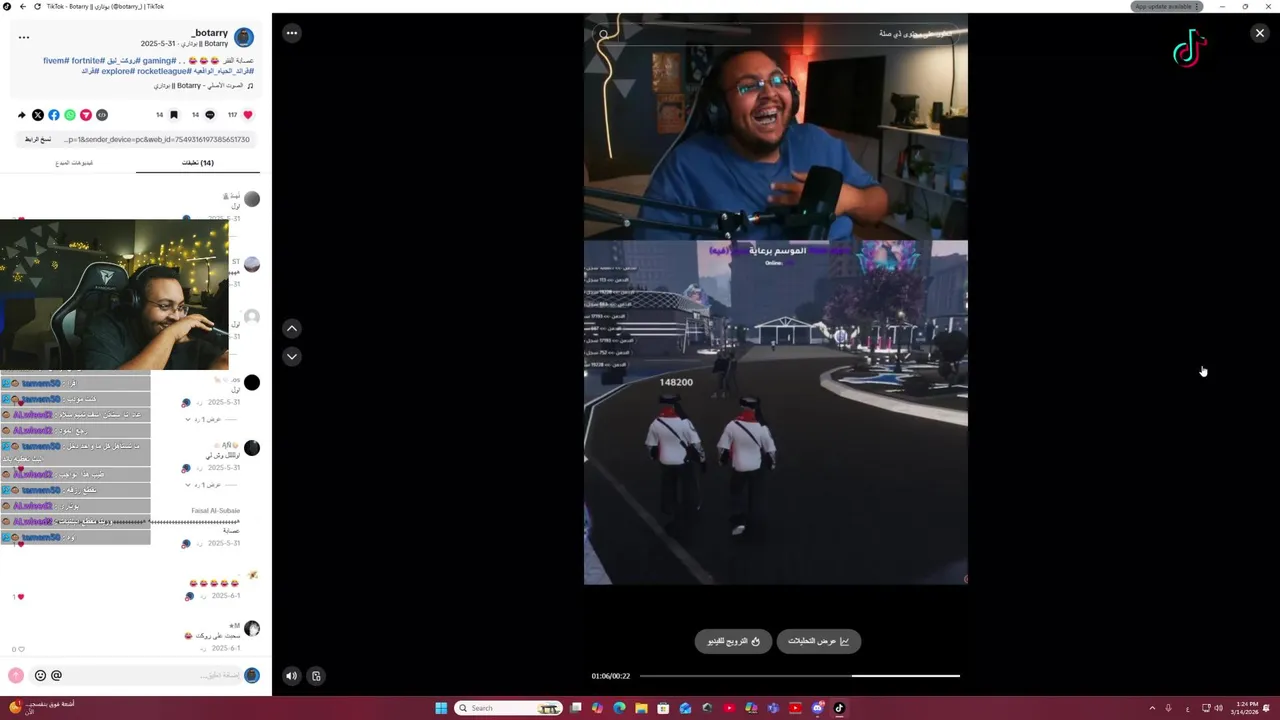Image resolution: width=1280 pixels, height=720 pixels.
Task: Click the taskbar Search box
Action: click(x=508, y=708)
